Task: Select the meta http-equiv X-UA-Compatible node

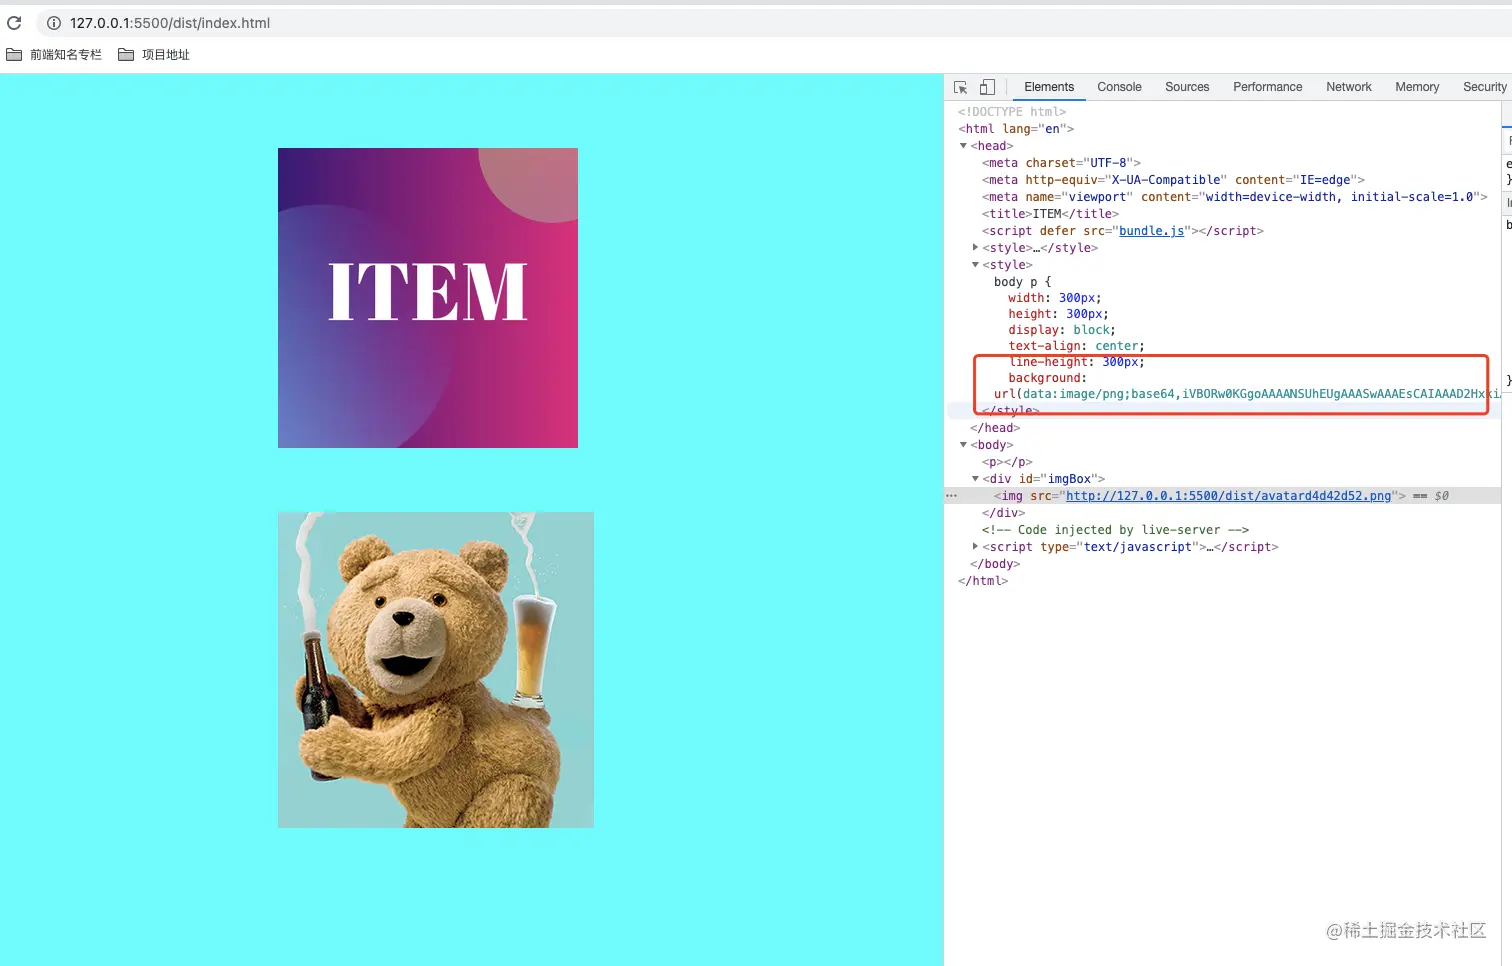Action: (x=1173, y=180)
